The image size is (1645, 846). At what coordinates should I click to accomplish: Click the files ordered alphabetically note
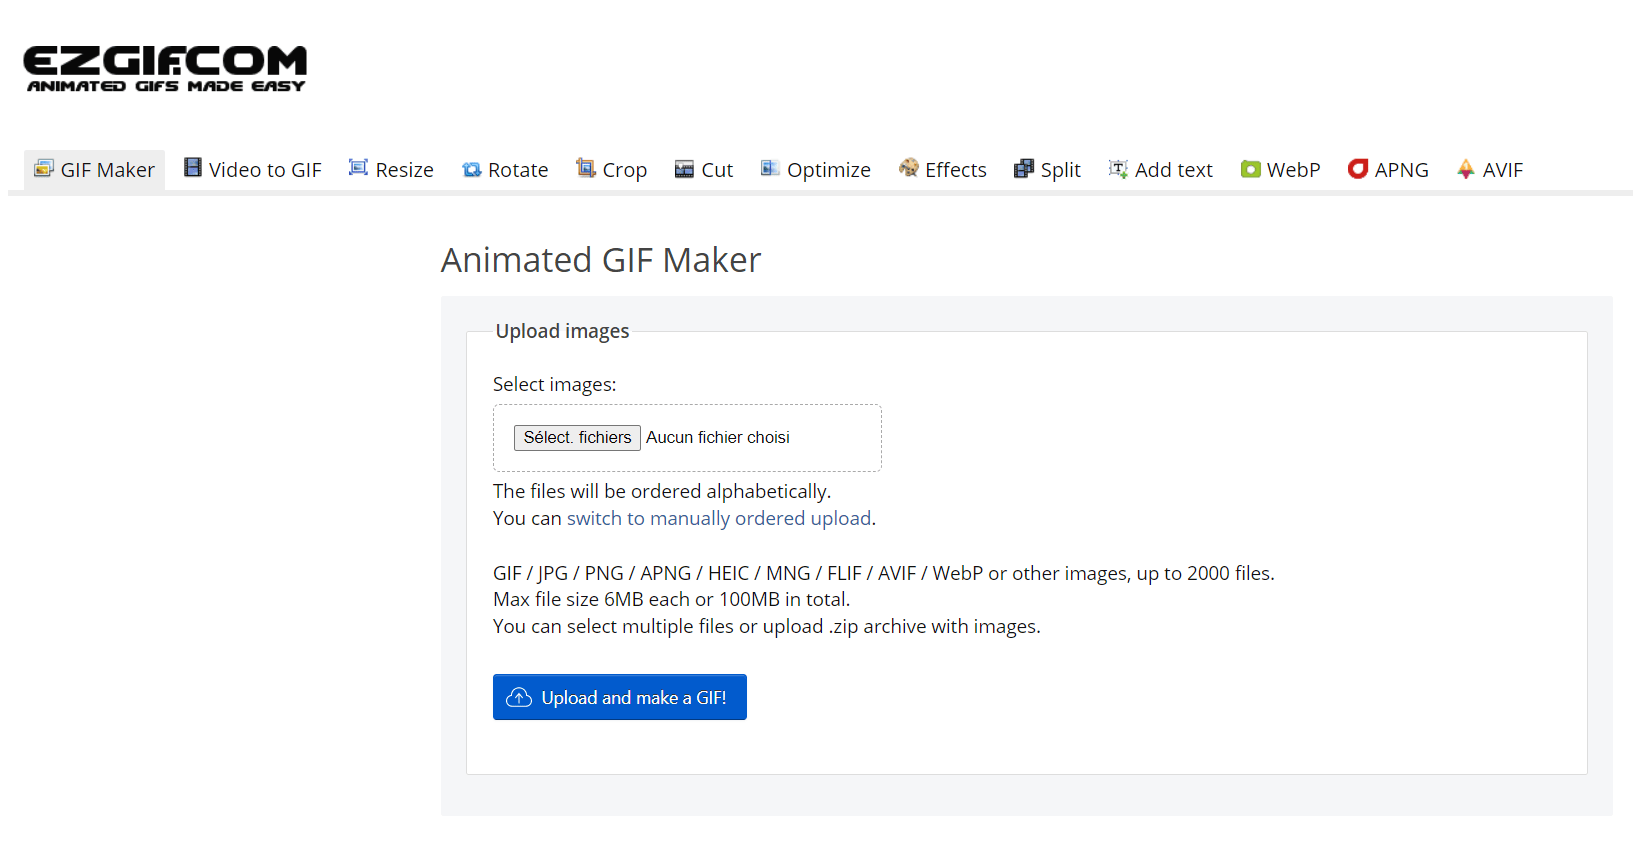click(x=662, y=491)
